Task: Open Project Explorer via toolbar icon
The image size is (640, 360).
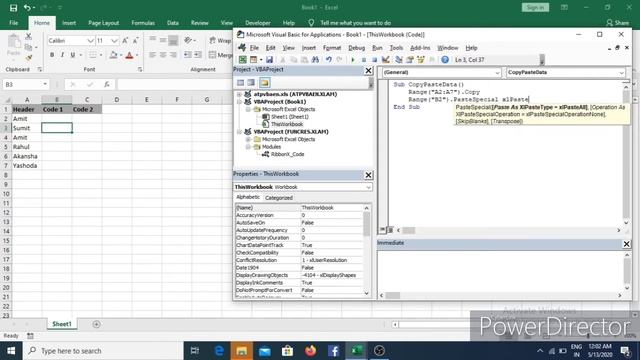Action: [399, 60]
